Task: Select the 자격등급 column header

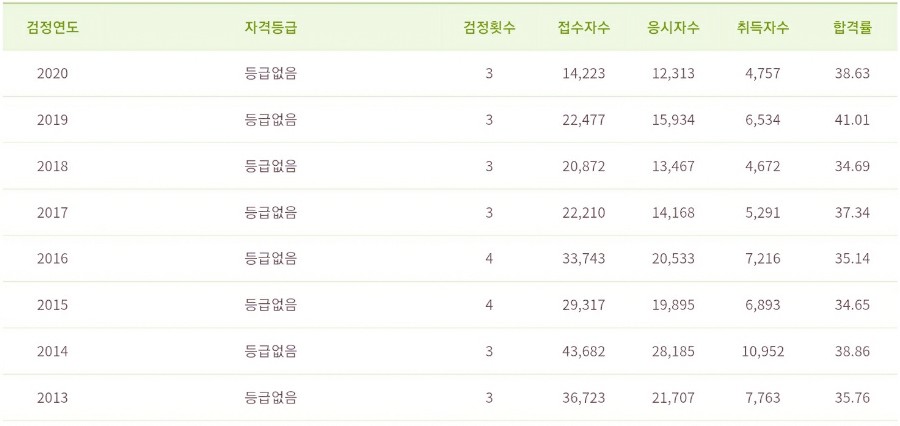Action: tap(271, 28)
